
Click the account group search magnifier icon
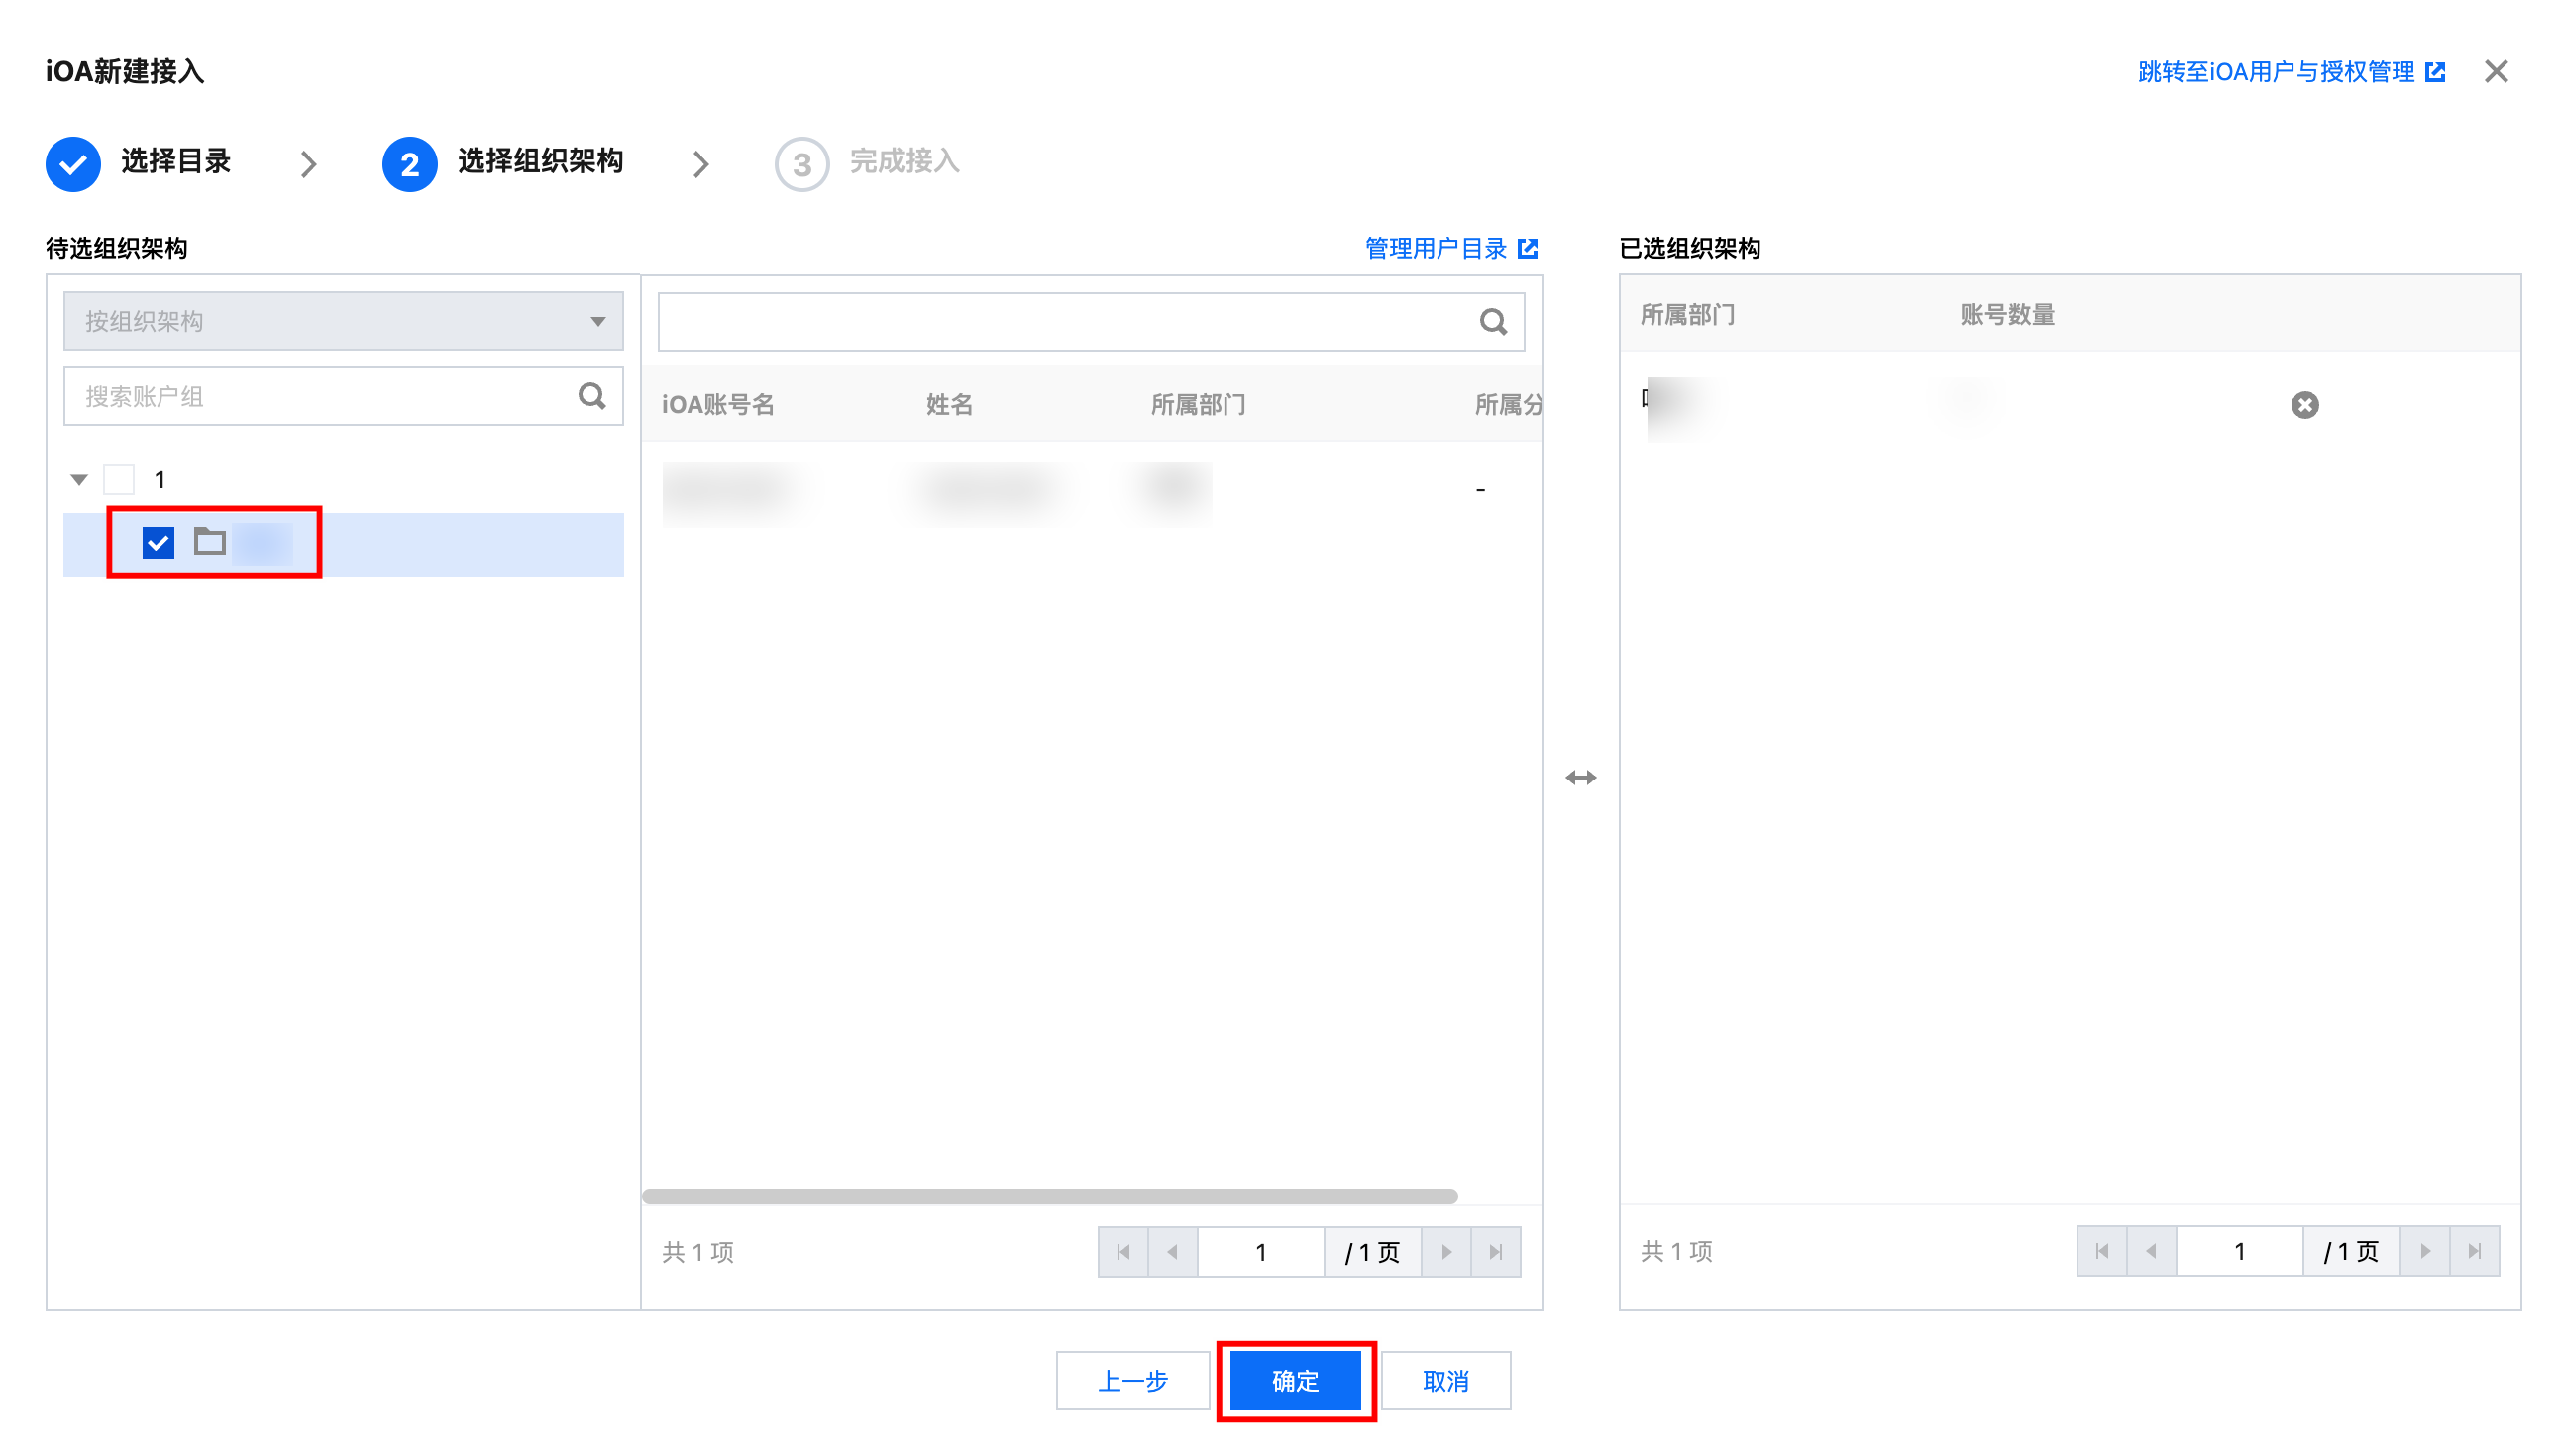(x=591, y=396)
